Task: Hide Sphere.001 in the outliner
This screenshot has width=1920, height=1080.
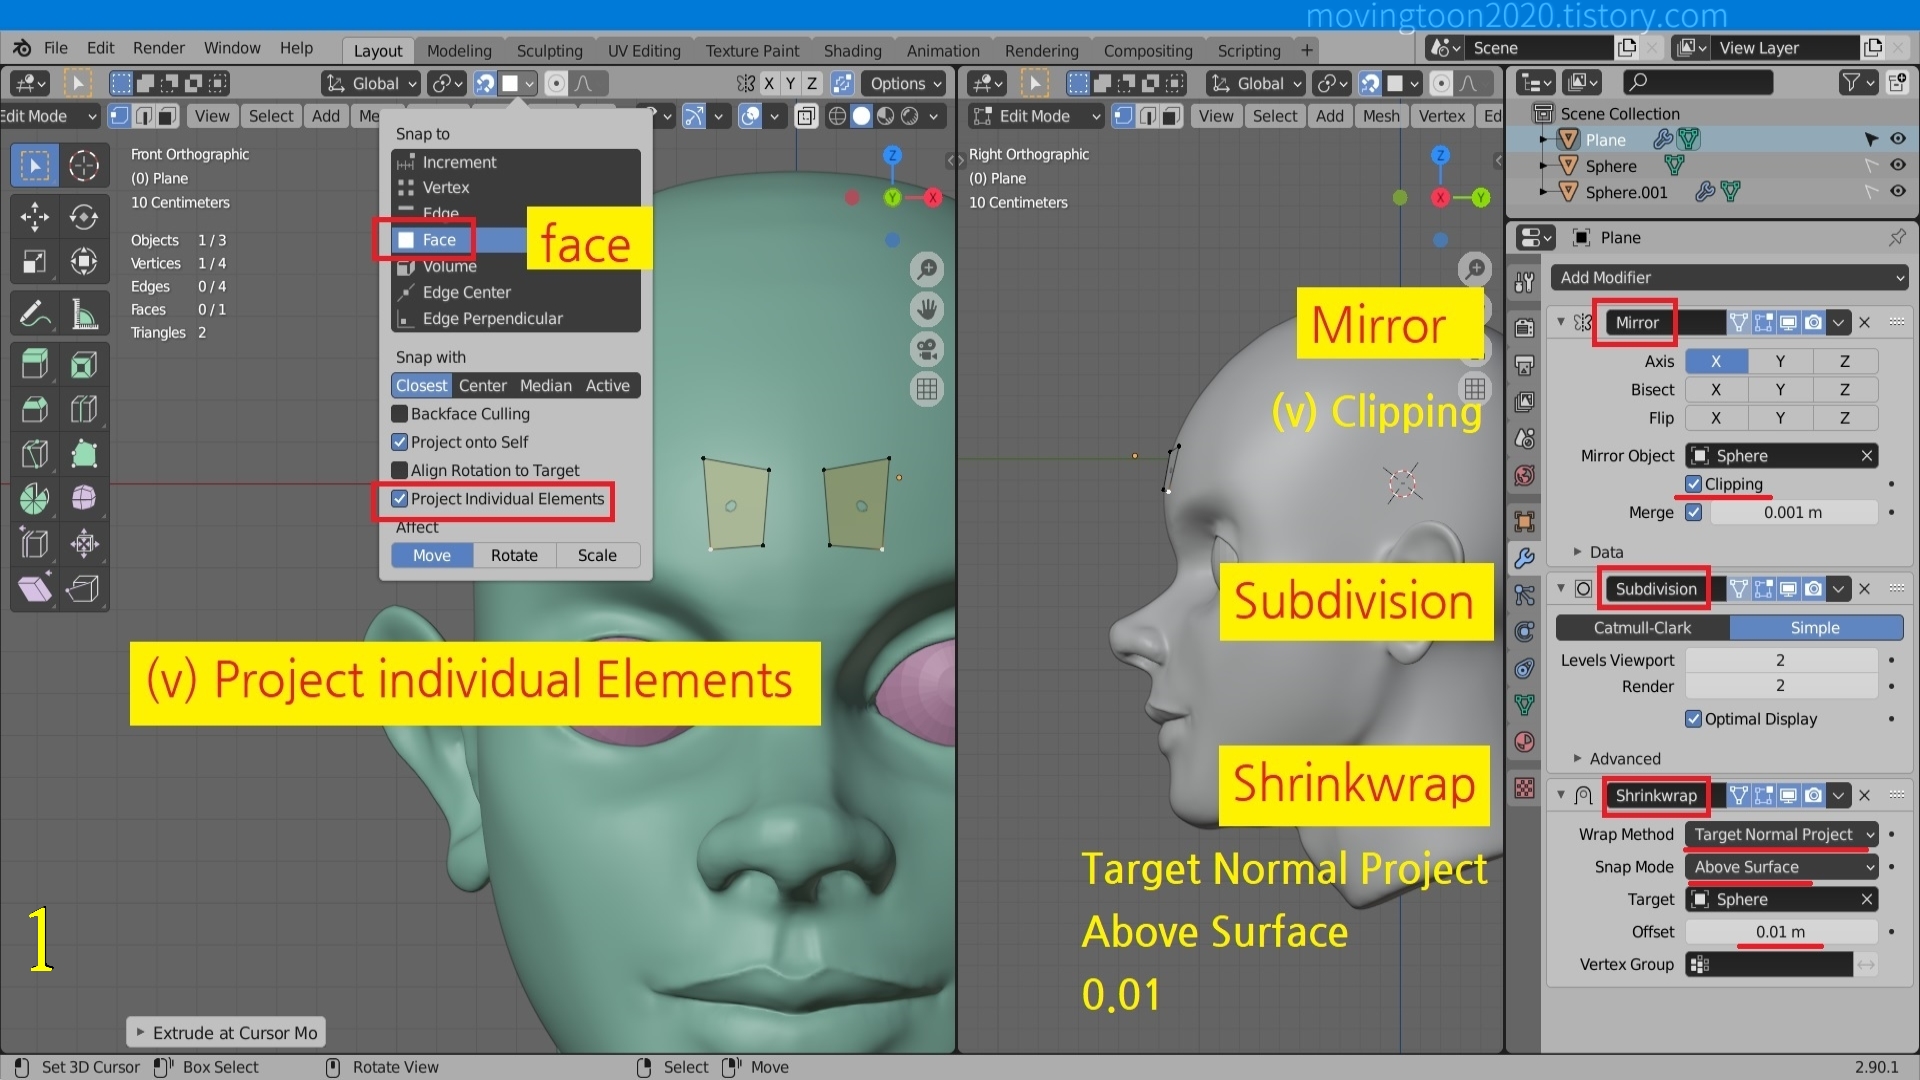Action: 1897,191
